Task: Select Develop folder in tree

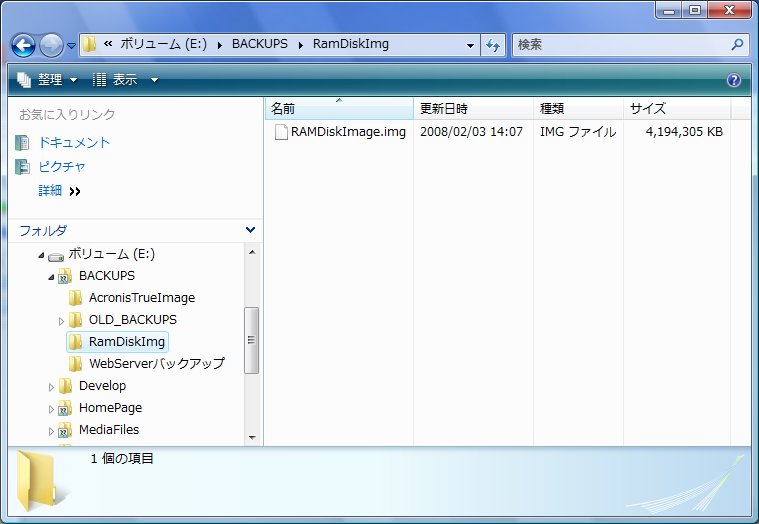Action: pyautogui.click(x=102, y=386)
